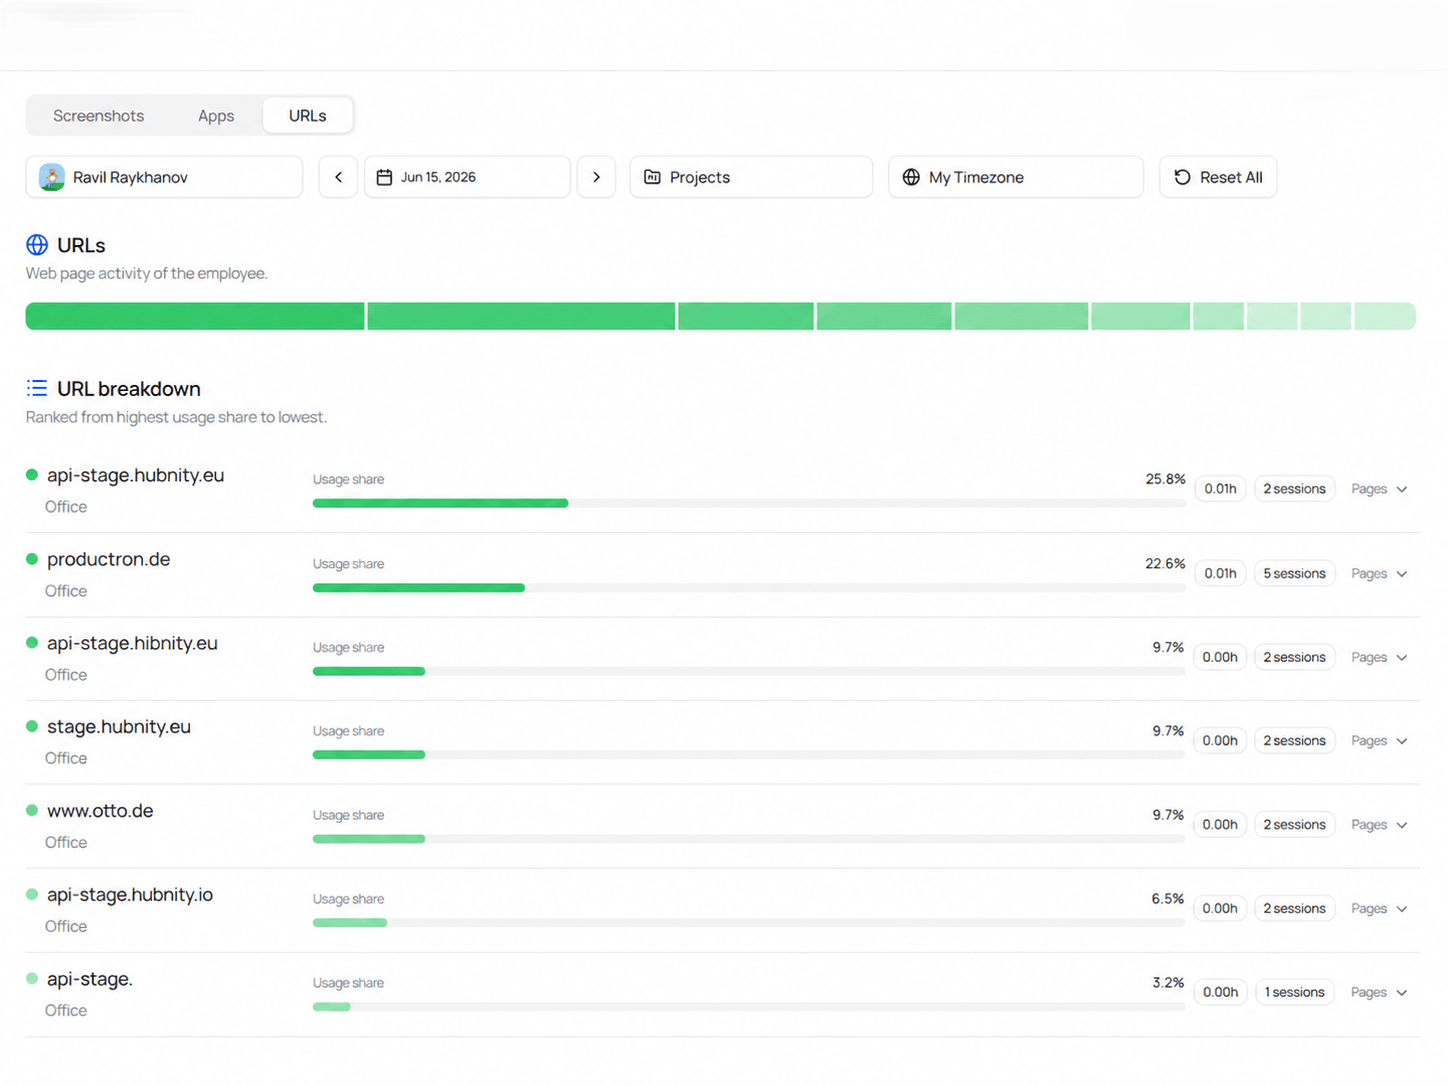Click the 2 sessions badge for api-stage.hubnity.eu

click(x=1294, y=489)
